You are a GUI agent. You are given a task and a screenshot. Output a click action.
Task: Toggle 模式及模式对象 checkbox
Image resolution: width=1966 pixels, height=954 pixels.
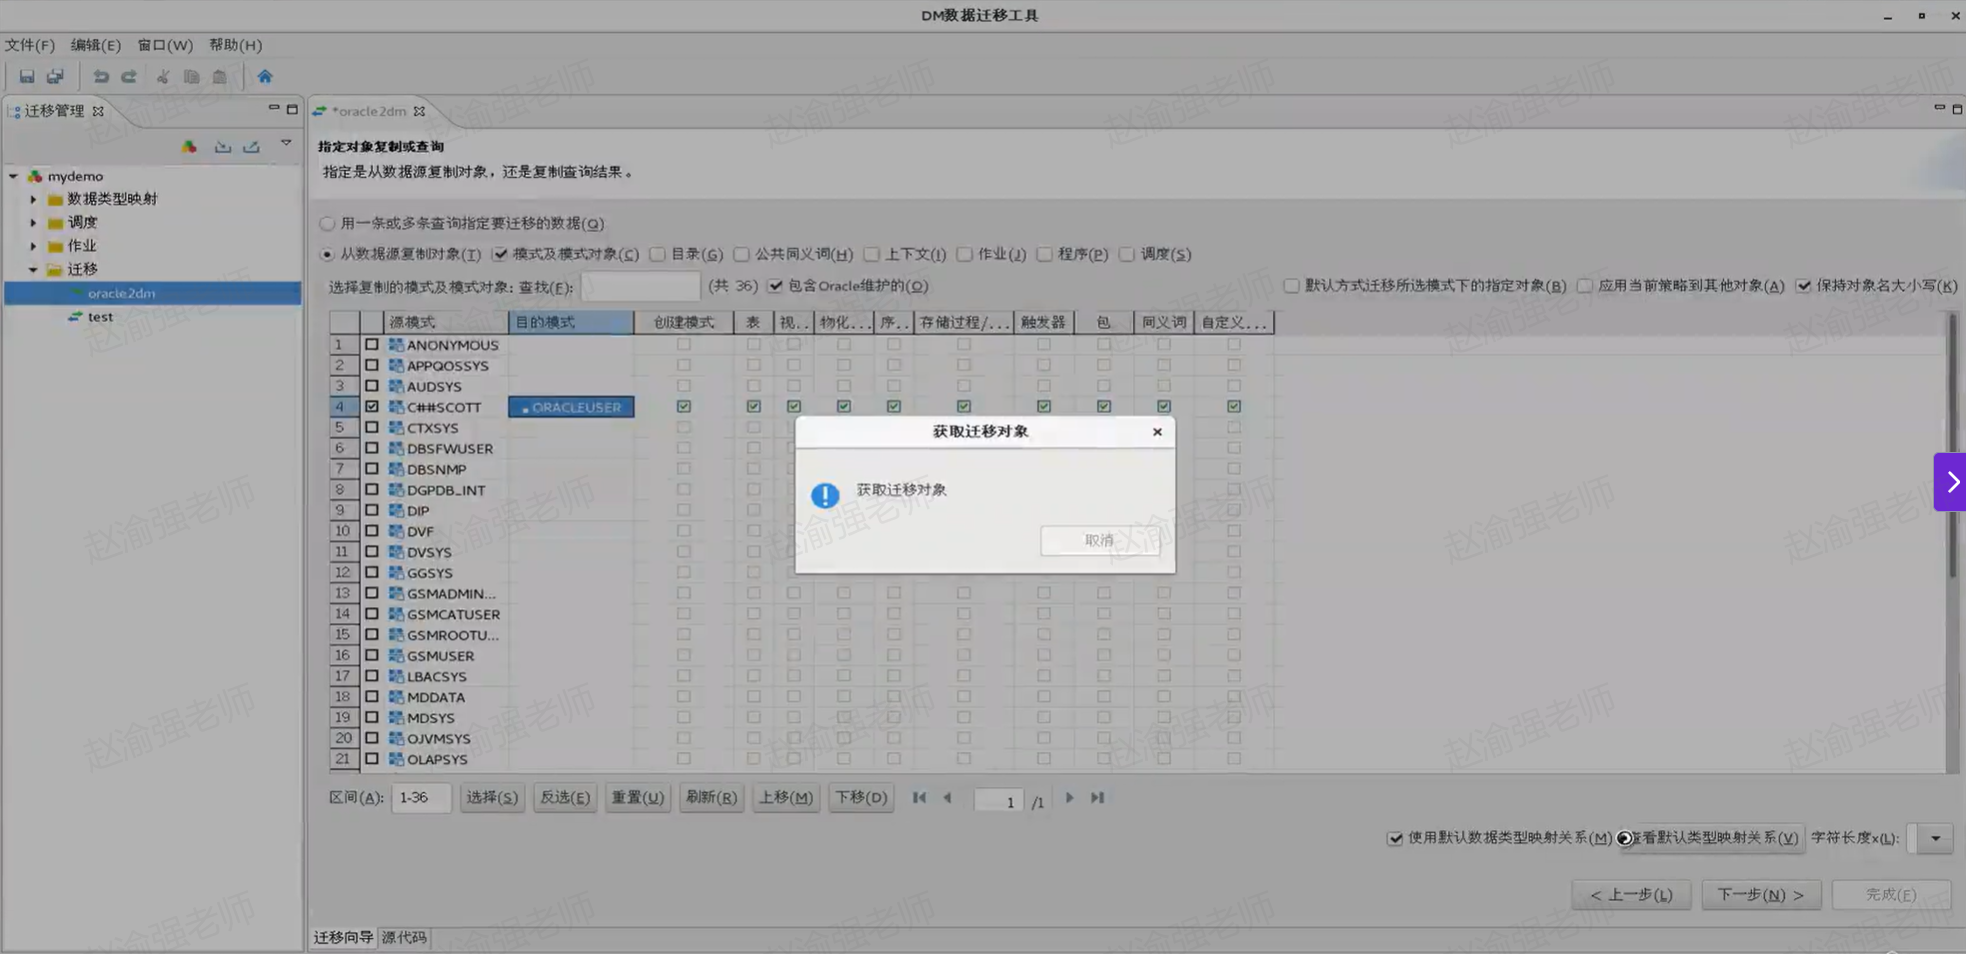pyautogui.click(x=500, y=254)
